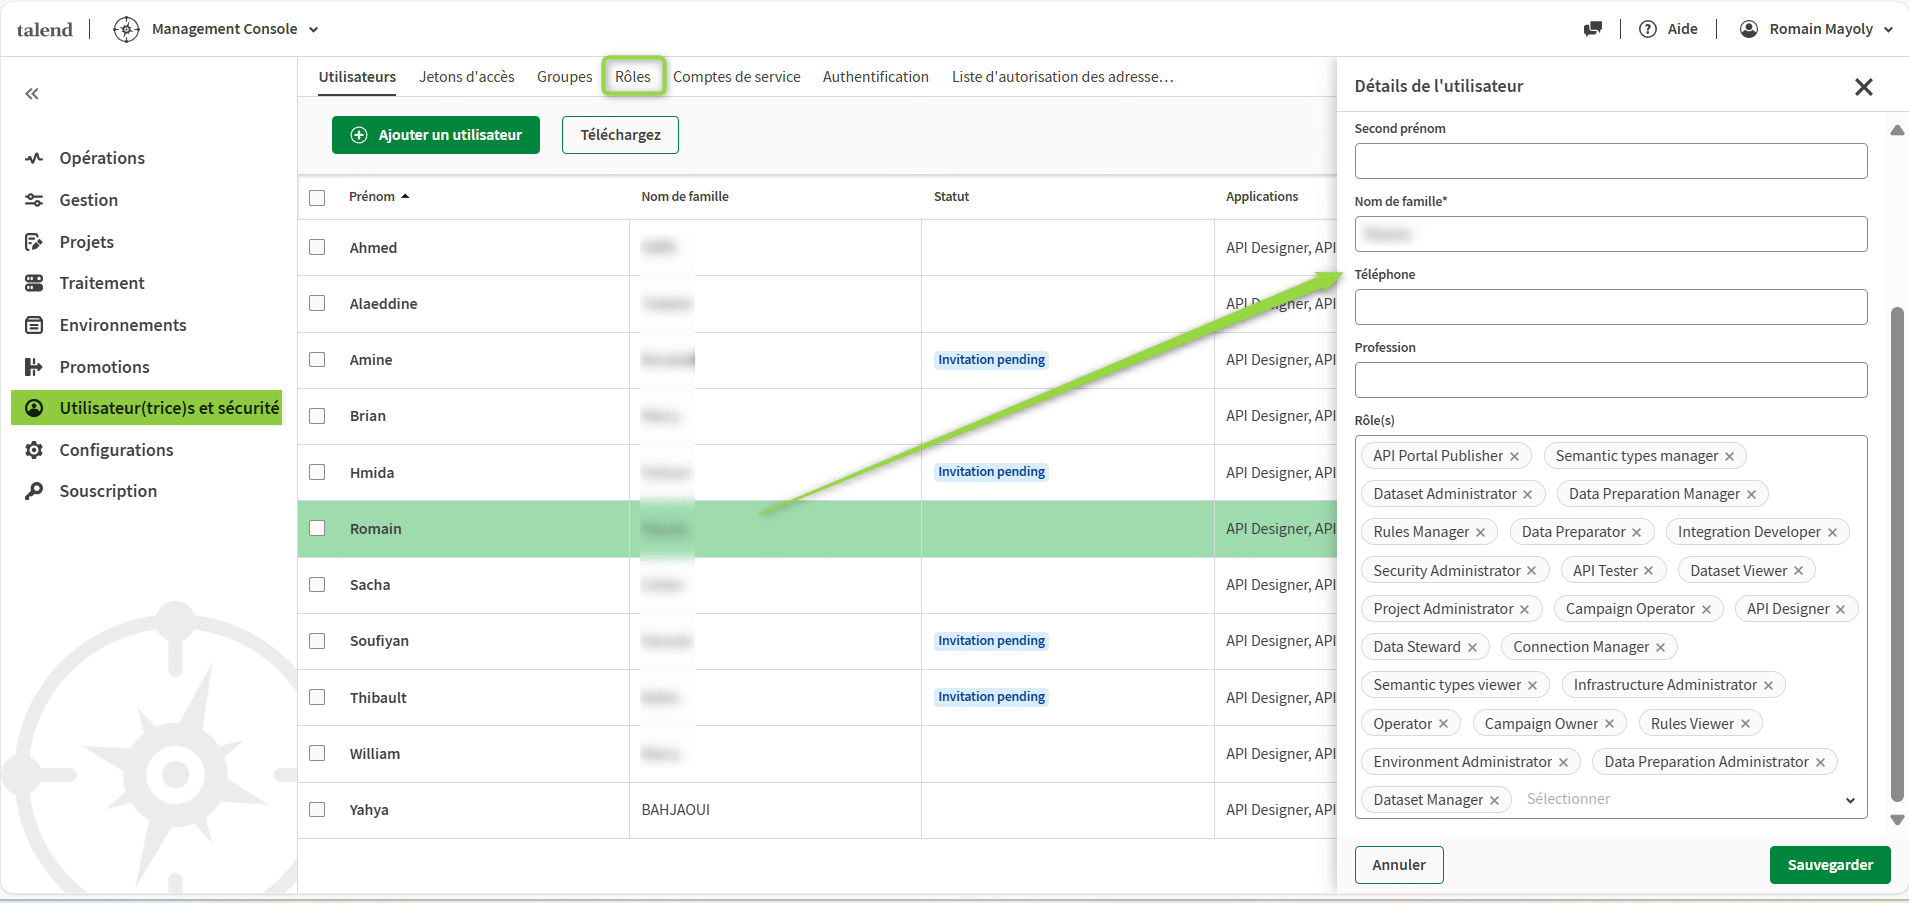Viewport: 1909px width, 903px height.
Task: Expand the Sélectionner roles dropdown
Action: pos(1849,799)
